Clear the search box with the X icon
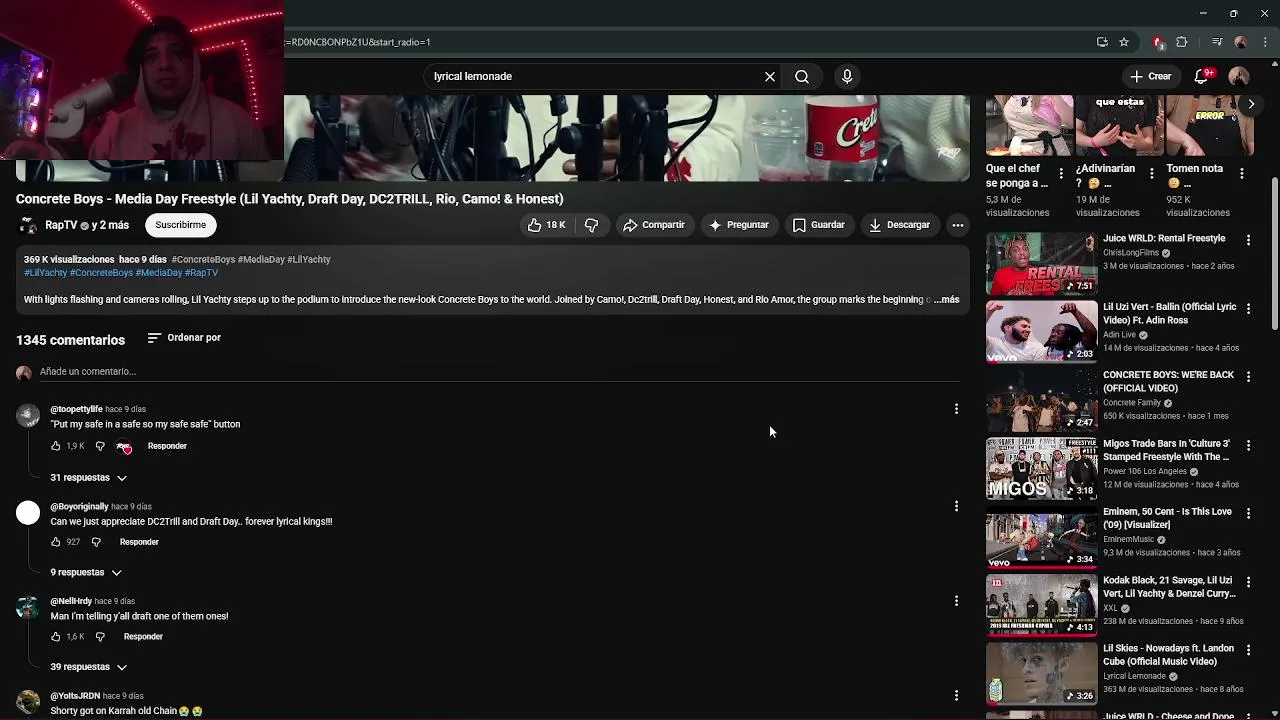This screenshot has height=720, width=1280. point(770,76)
